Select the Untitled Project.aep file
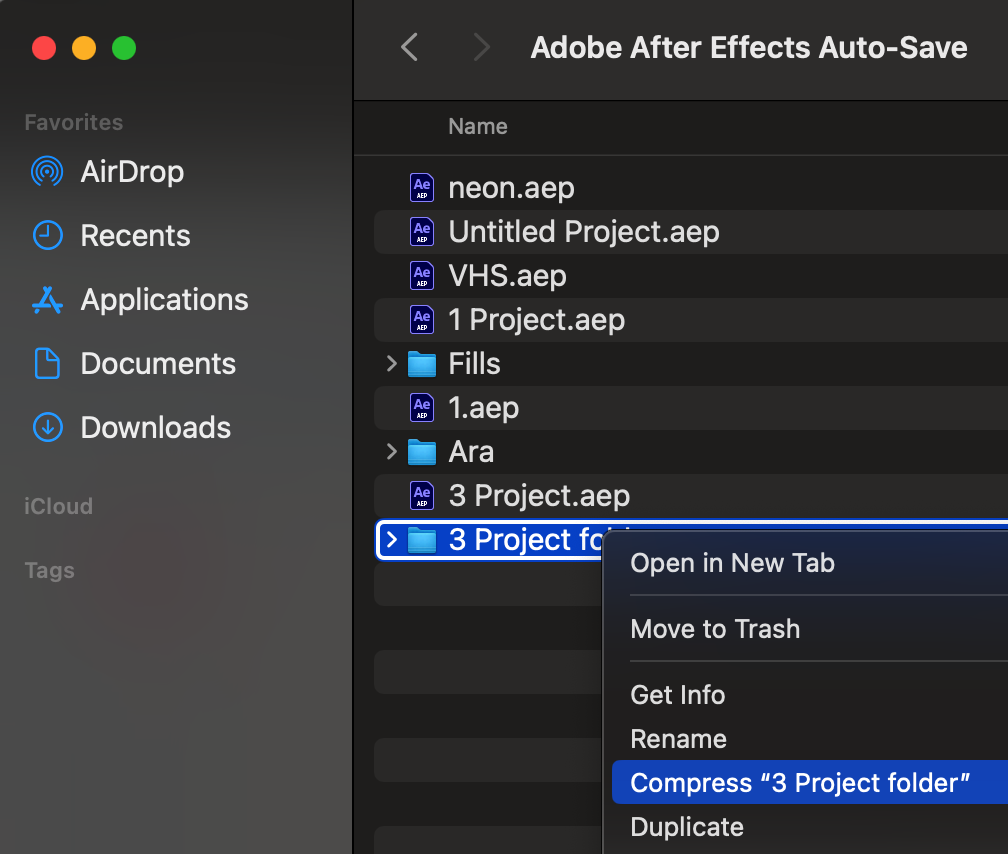The height and width of the screenshot is (854, 1008). click(x=583, y=232)
